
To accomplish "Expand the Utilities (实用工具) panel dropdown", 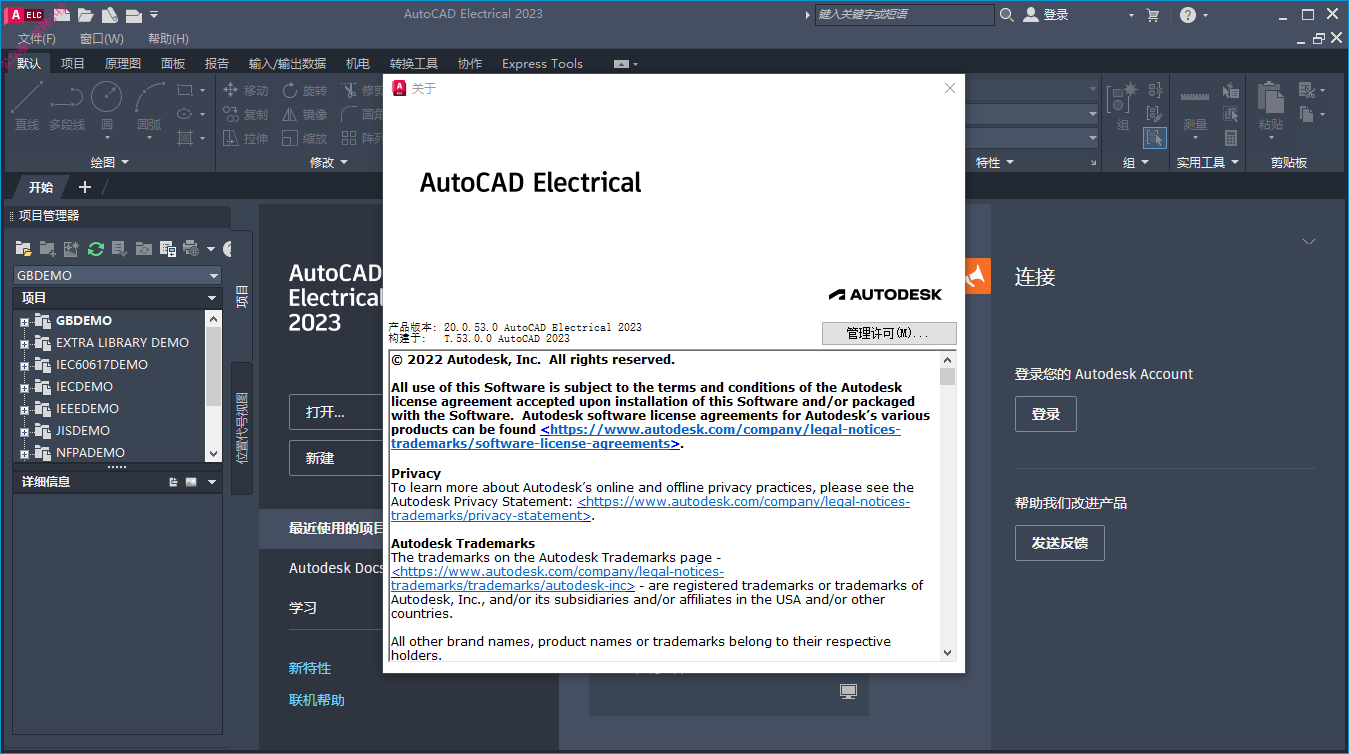I will tap(1208, 162).
